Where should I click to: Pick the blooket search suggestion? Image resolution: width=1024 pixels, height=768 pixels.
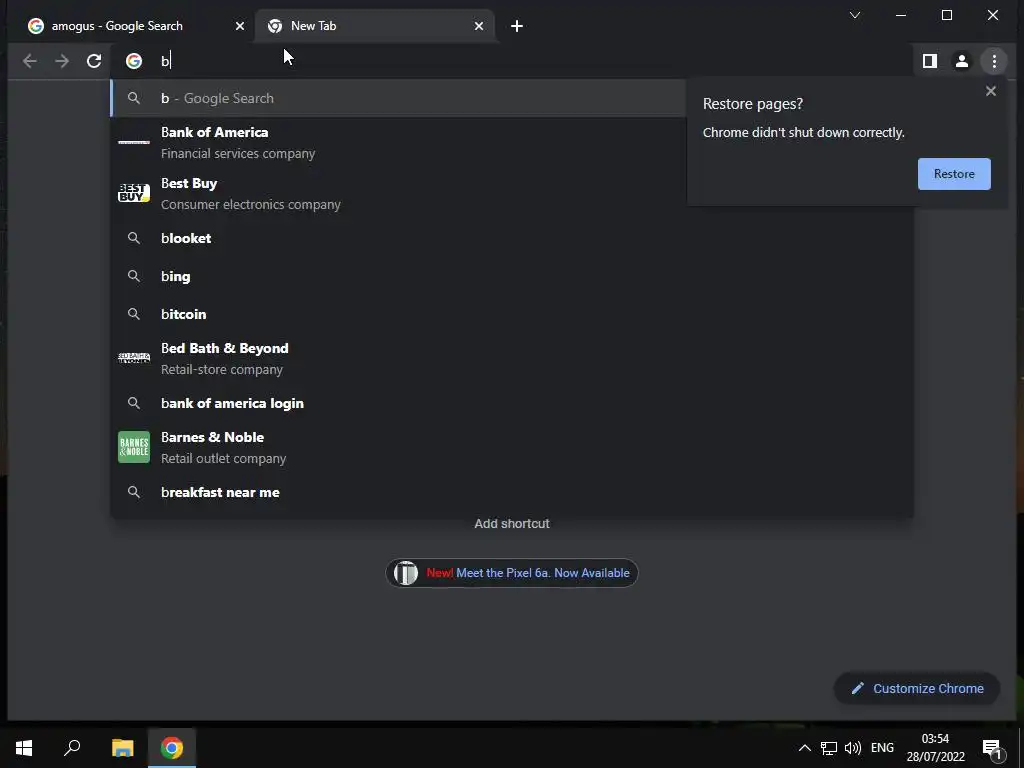click(512, 238)
